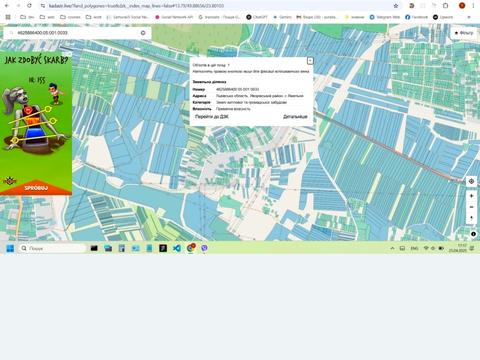Image resolution: width=480 pixels, height=360 pixels.
Task: Clear the cadastral number search field
Action: coord(143,33)
